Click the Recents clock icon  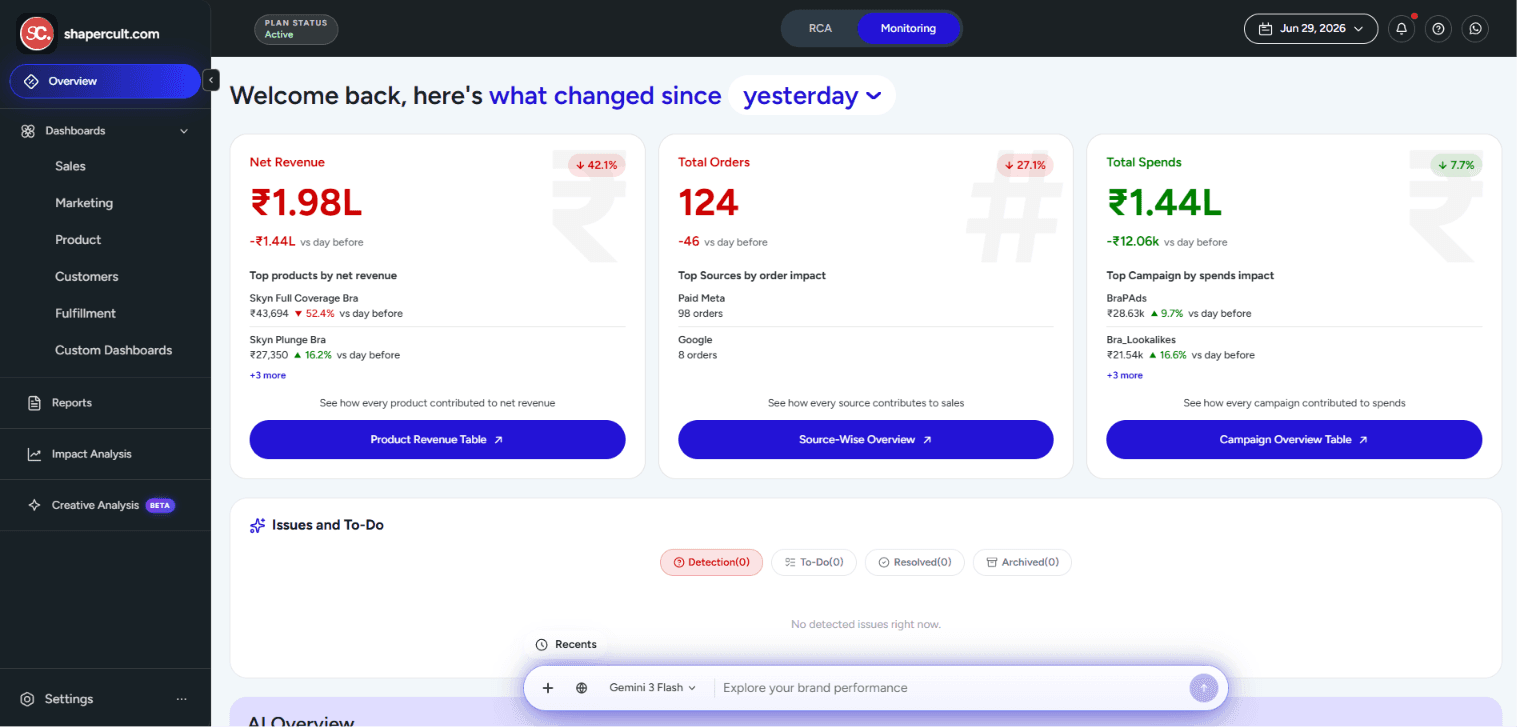[x=541, y=645]
